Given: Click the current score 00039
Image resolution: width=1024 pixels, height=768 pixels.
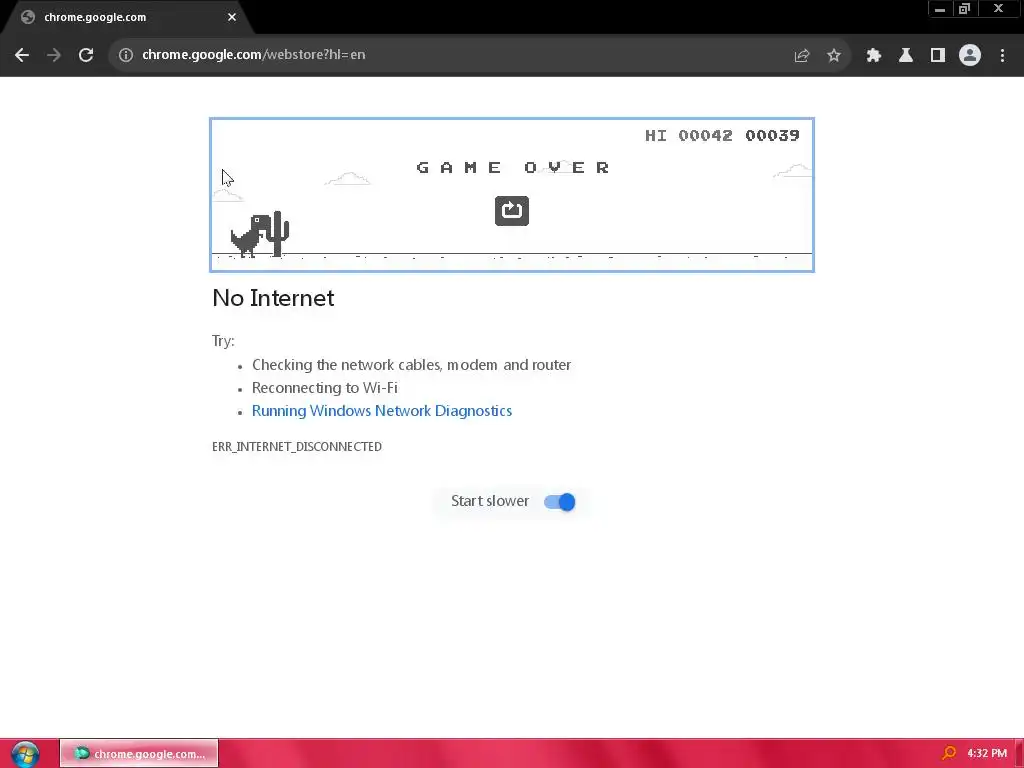Looking at the screenshot, I should click(772, 135).
